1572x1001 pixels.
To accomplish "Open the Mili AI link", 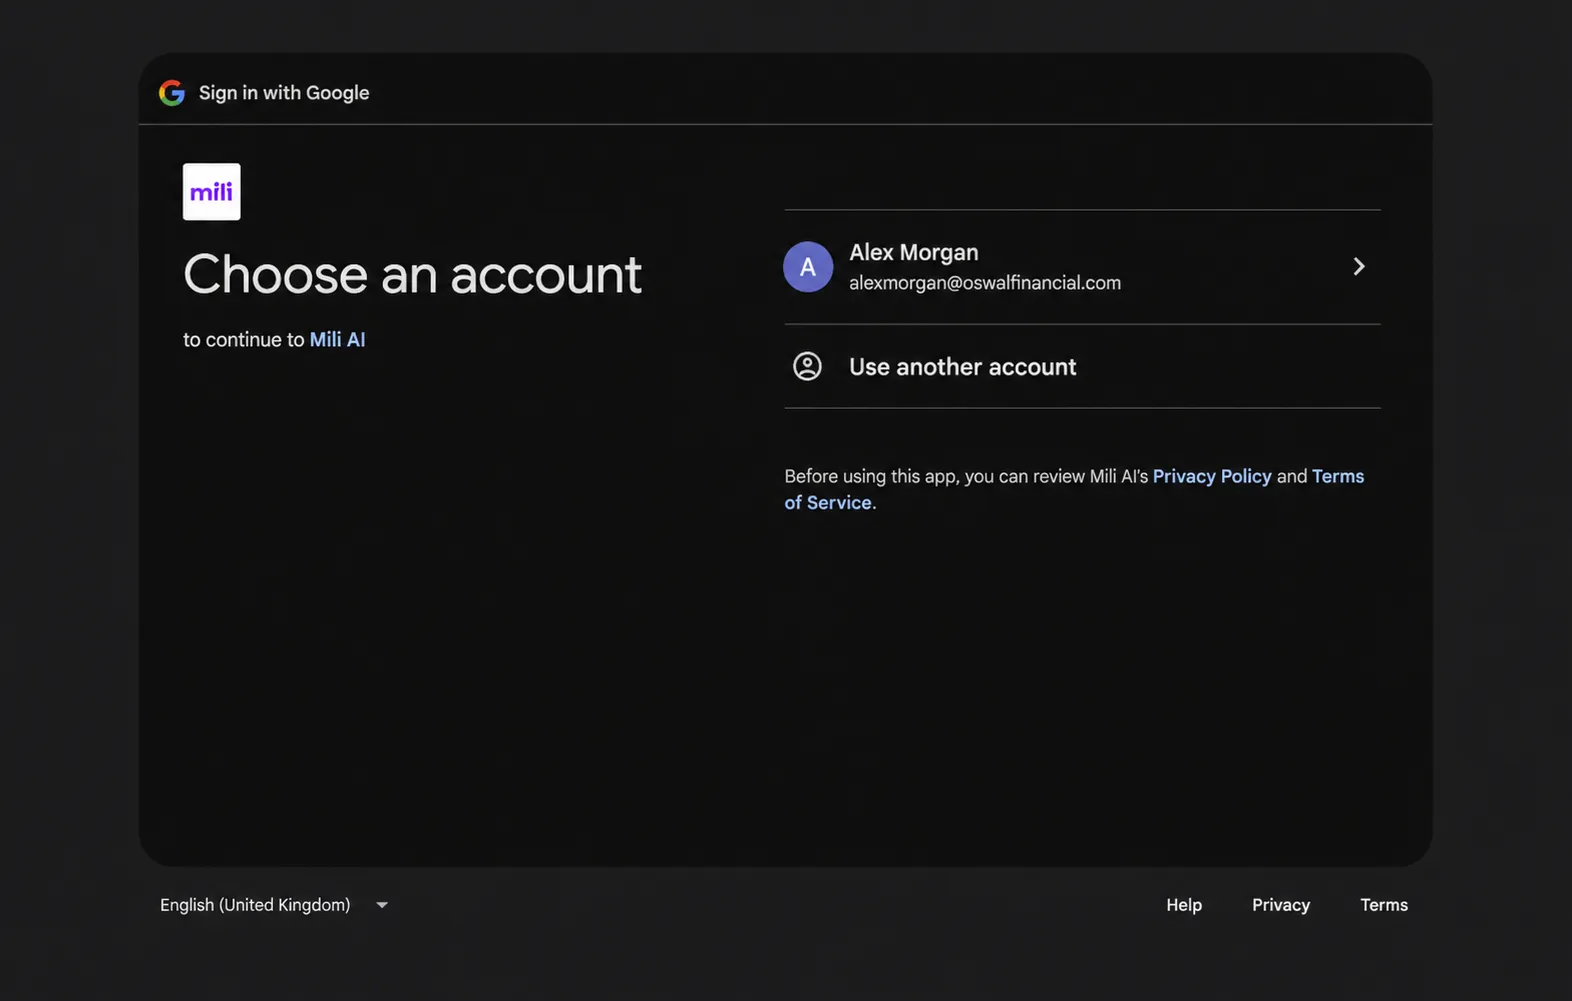I will pyautogui.click(x=337, y=339).
